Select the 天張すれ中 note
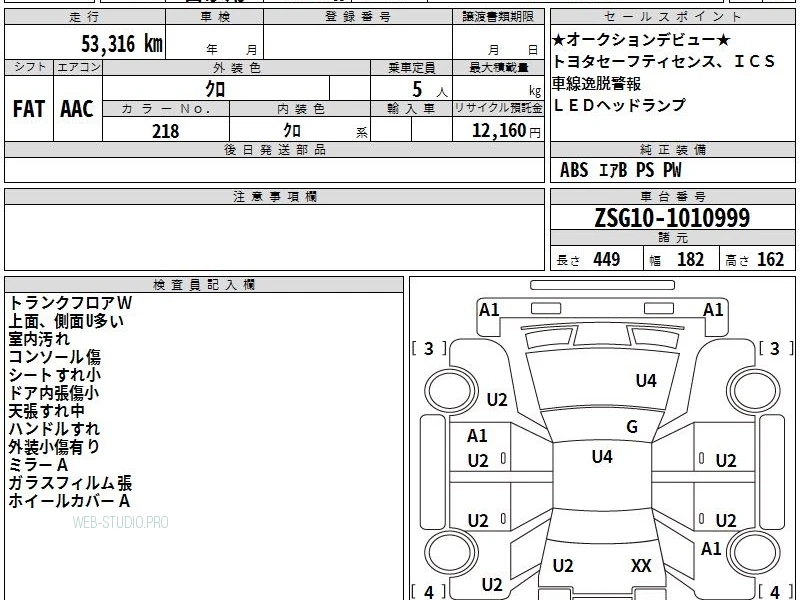Screen dimensions: 800x600 pyautogui.click(x=46, y=411)
